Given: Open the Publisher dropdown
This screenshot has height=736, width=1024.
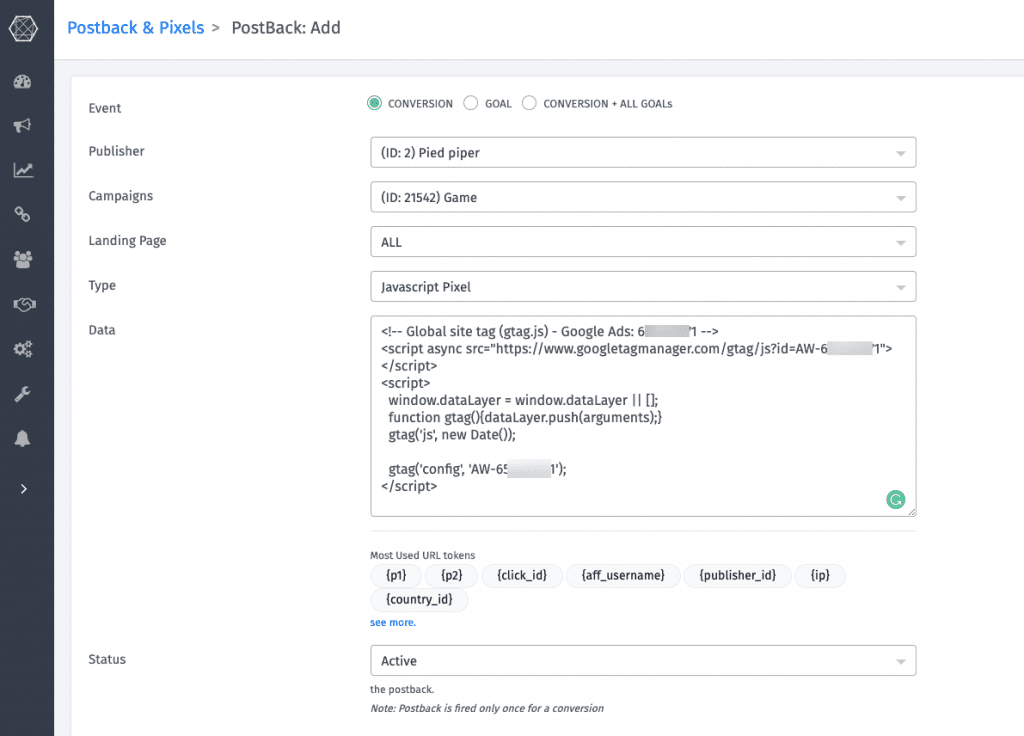Looking at the screenshot, I should click(643, 153).
